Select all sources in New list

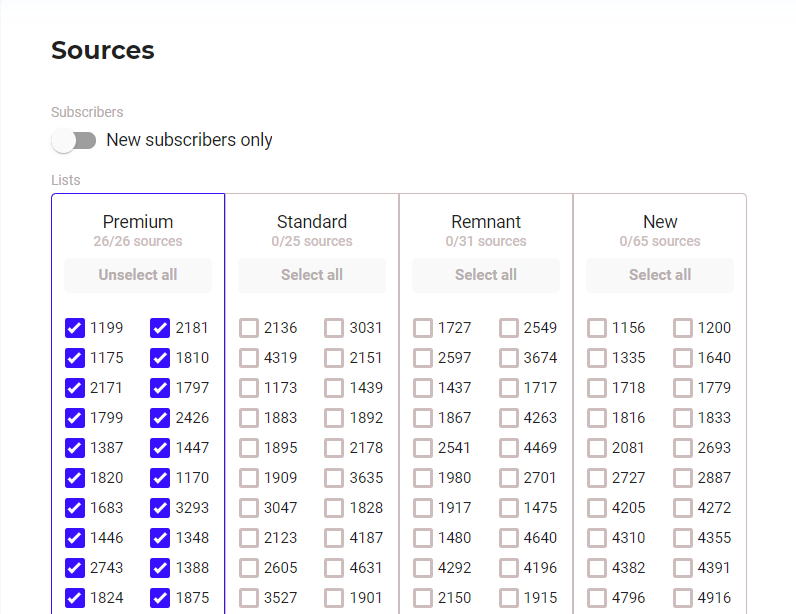[660, 275]
